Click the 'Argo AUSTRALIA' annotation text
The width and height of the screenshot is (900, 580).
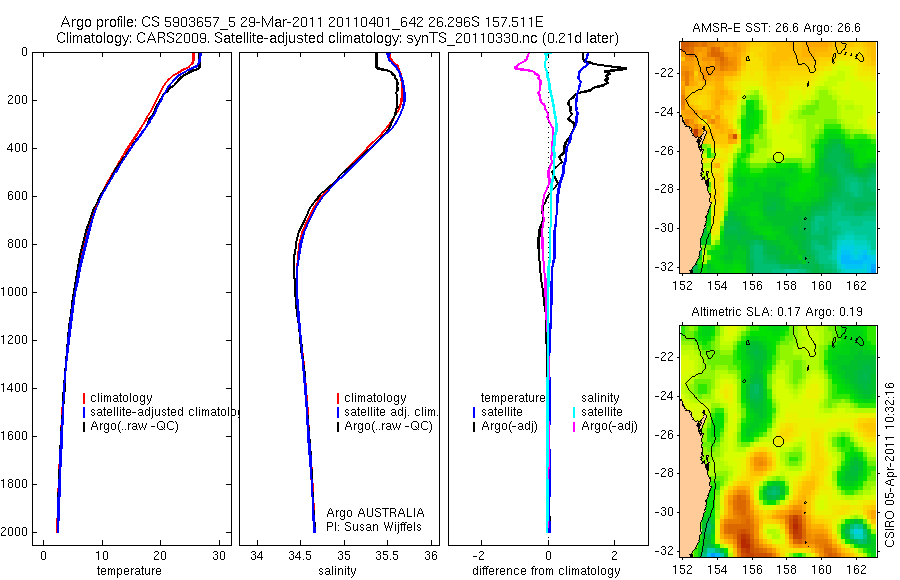tap(375, 513)
